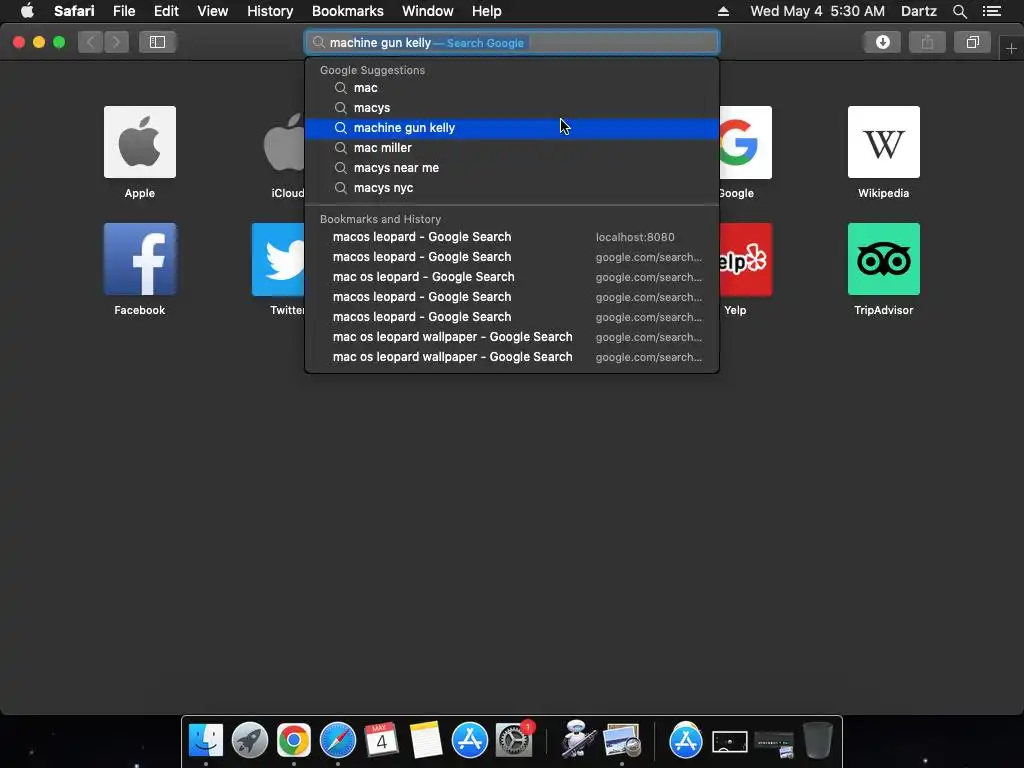Launch Google Chrome from dock

click(x=294, y=741)
